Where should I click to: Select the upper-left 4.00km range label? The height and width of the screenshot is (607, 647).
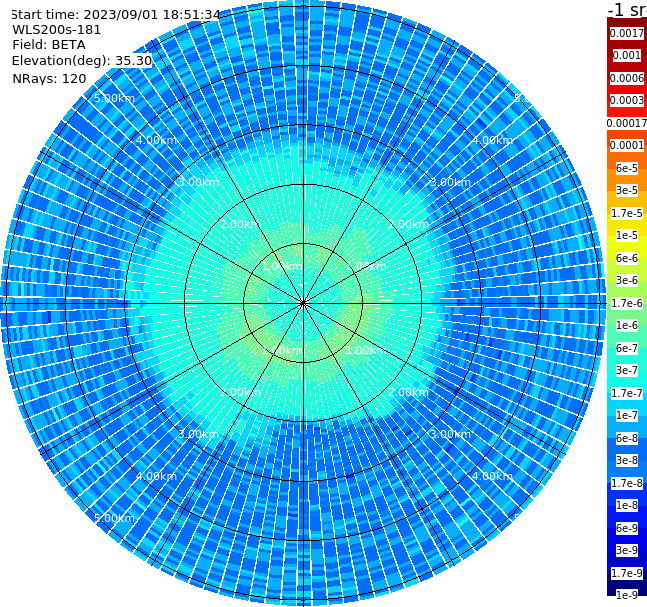tap(156, 140)
